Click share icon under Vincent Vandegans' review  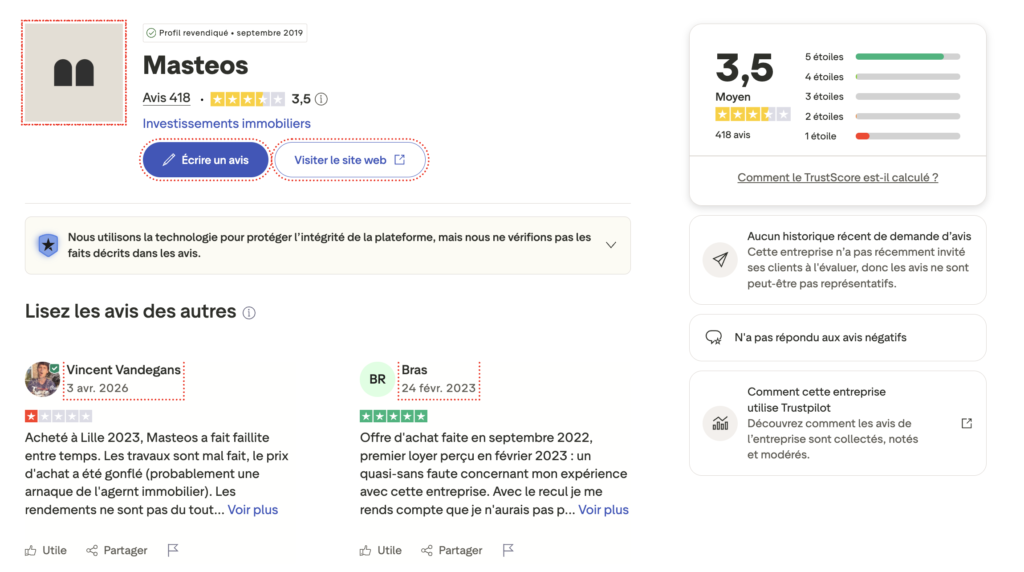(92, 550)
